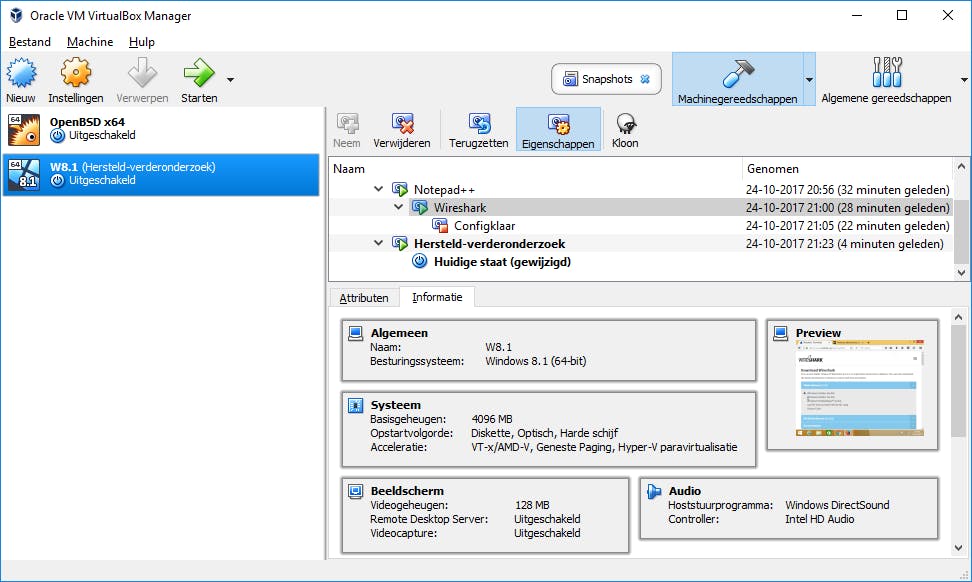Click the OpenBSD x64 blowfish OS icon
Image resolution: width=972 pixels, height=582 pixels.
[x=24, y=129]
